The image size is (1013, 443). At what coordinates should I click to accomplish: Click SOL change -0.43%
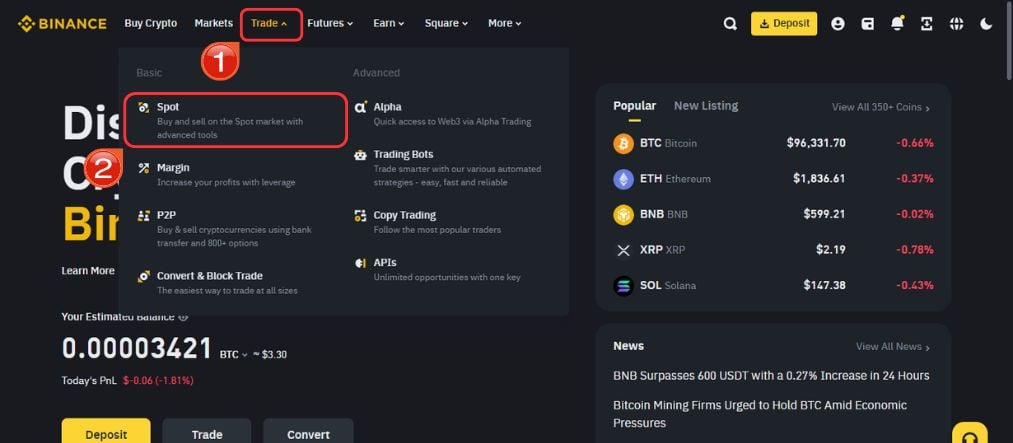click(914, 285)
